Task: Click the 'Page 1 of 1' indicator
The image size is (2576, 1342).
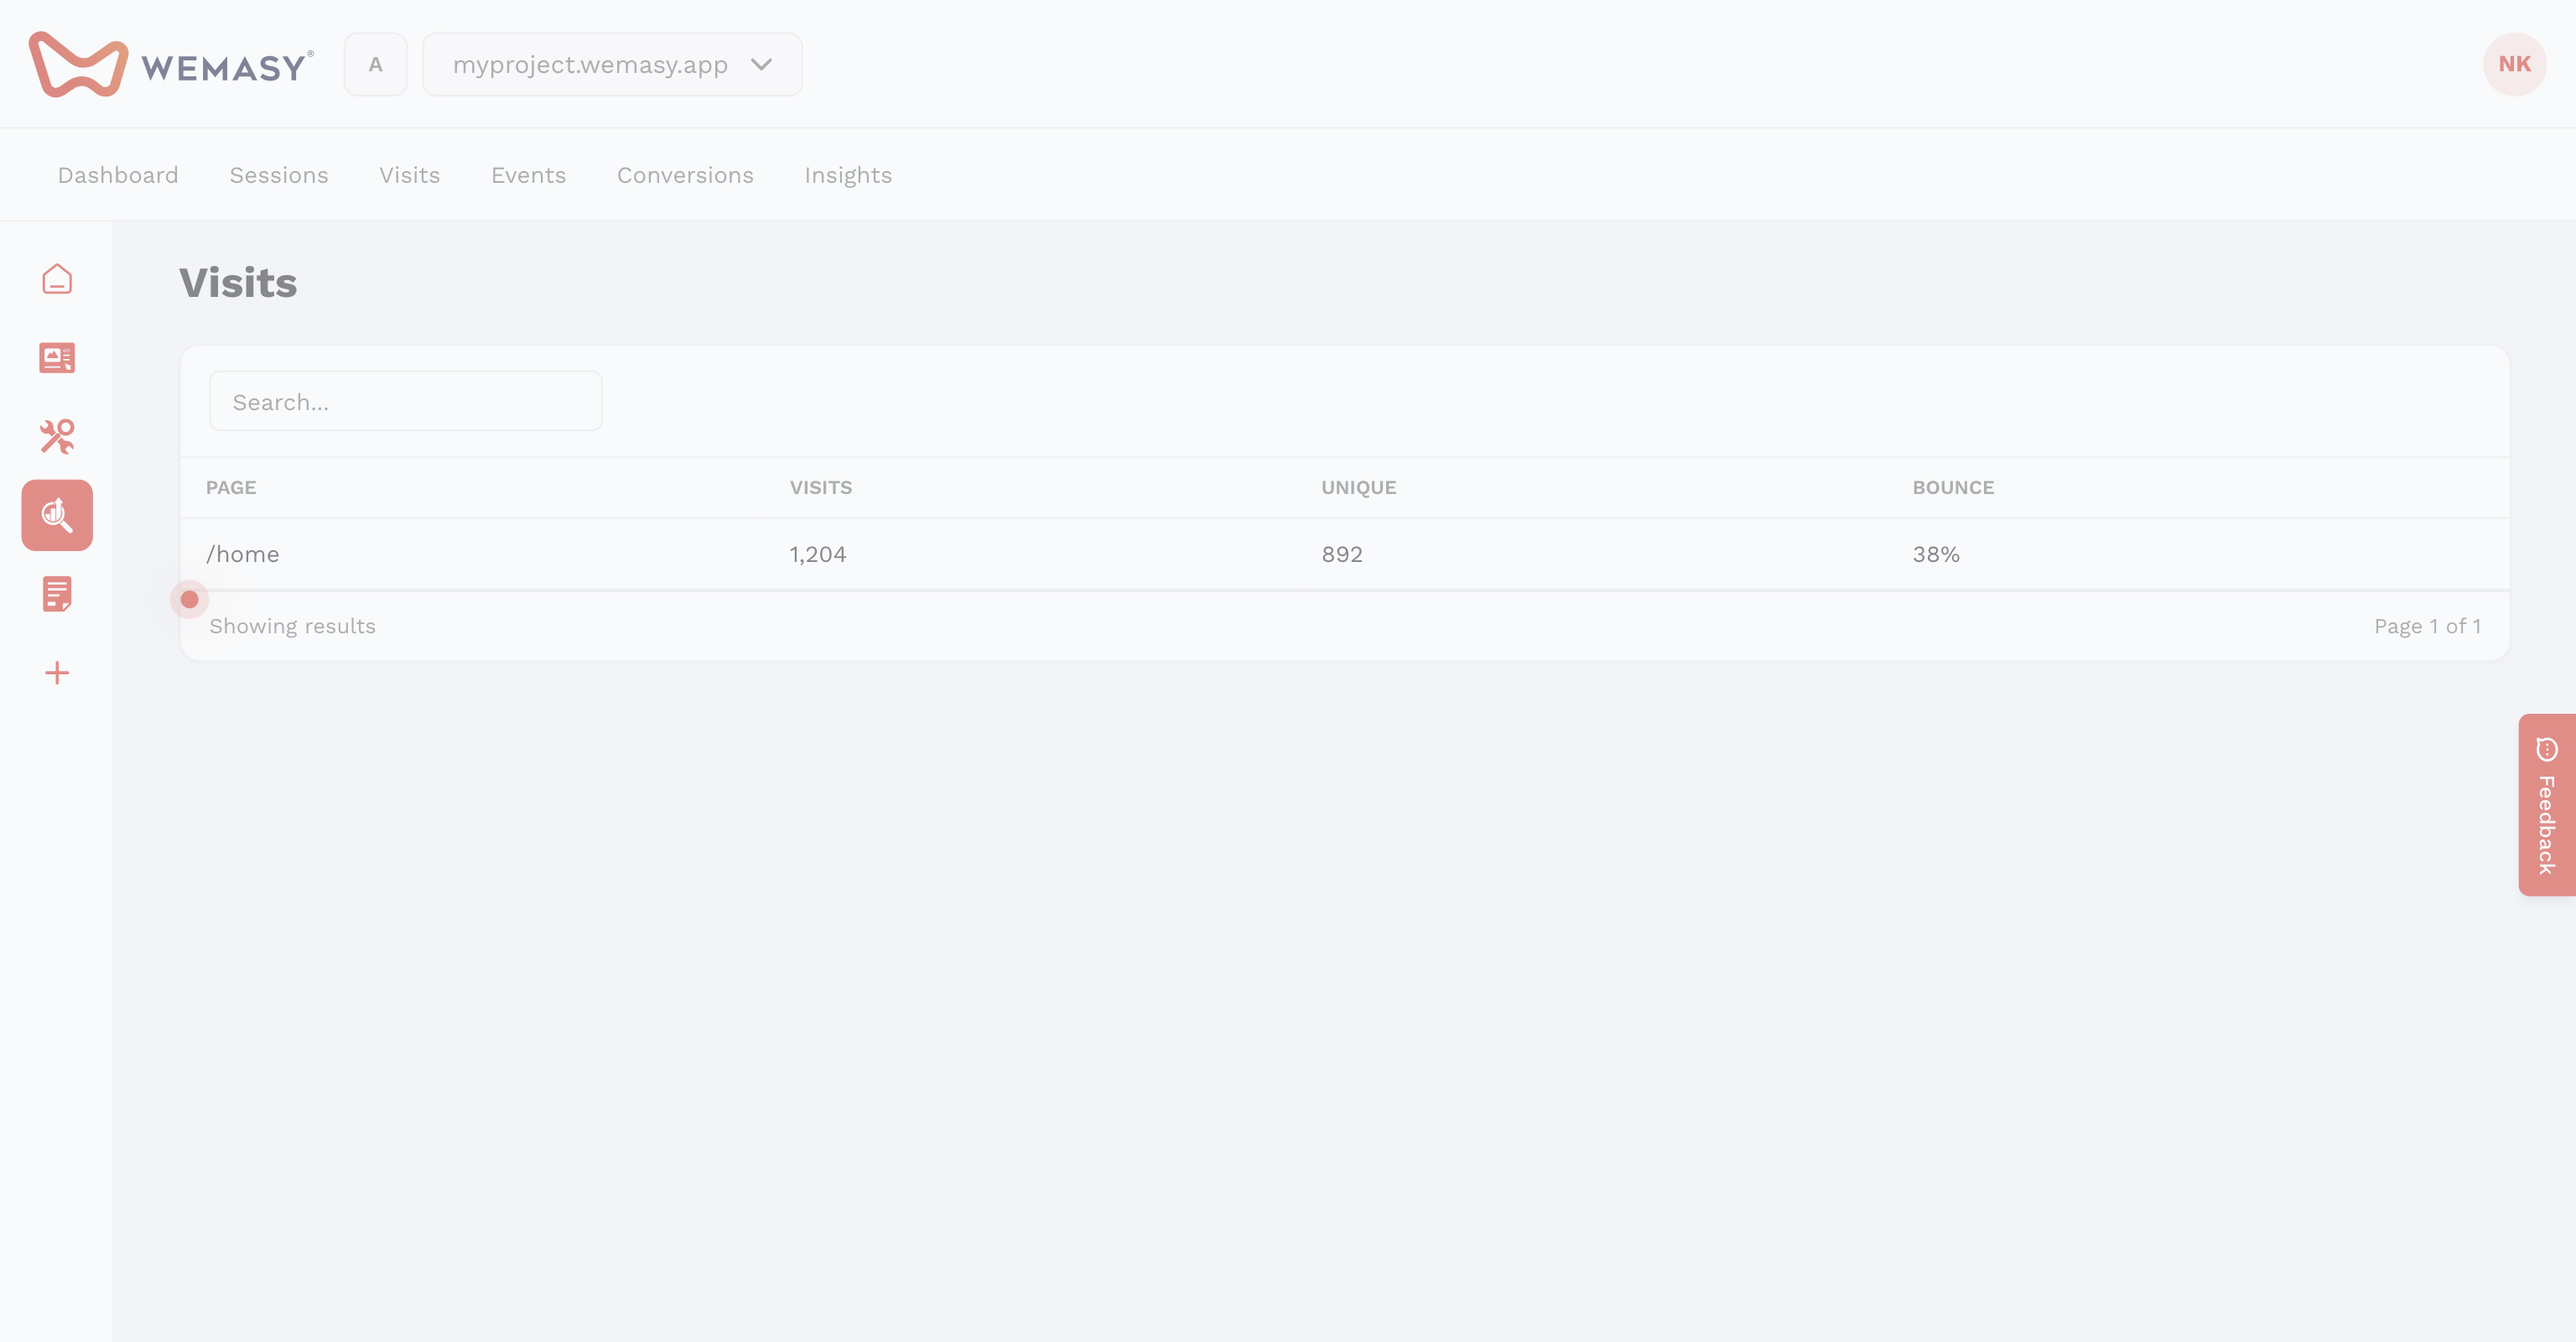Action: coord(2427,626)
